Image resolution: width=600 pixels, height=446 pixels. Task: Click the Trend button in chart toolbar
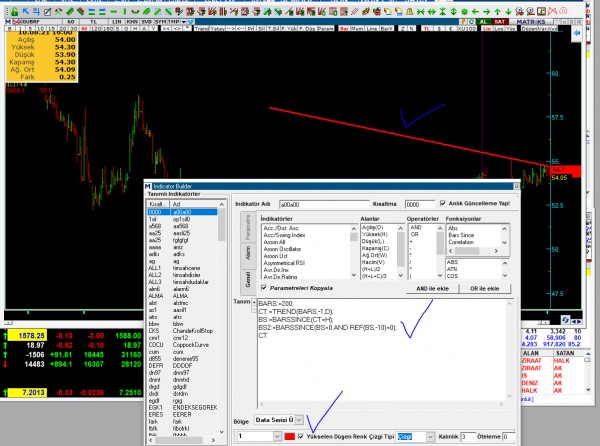point(201,29)
